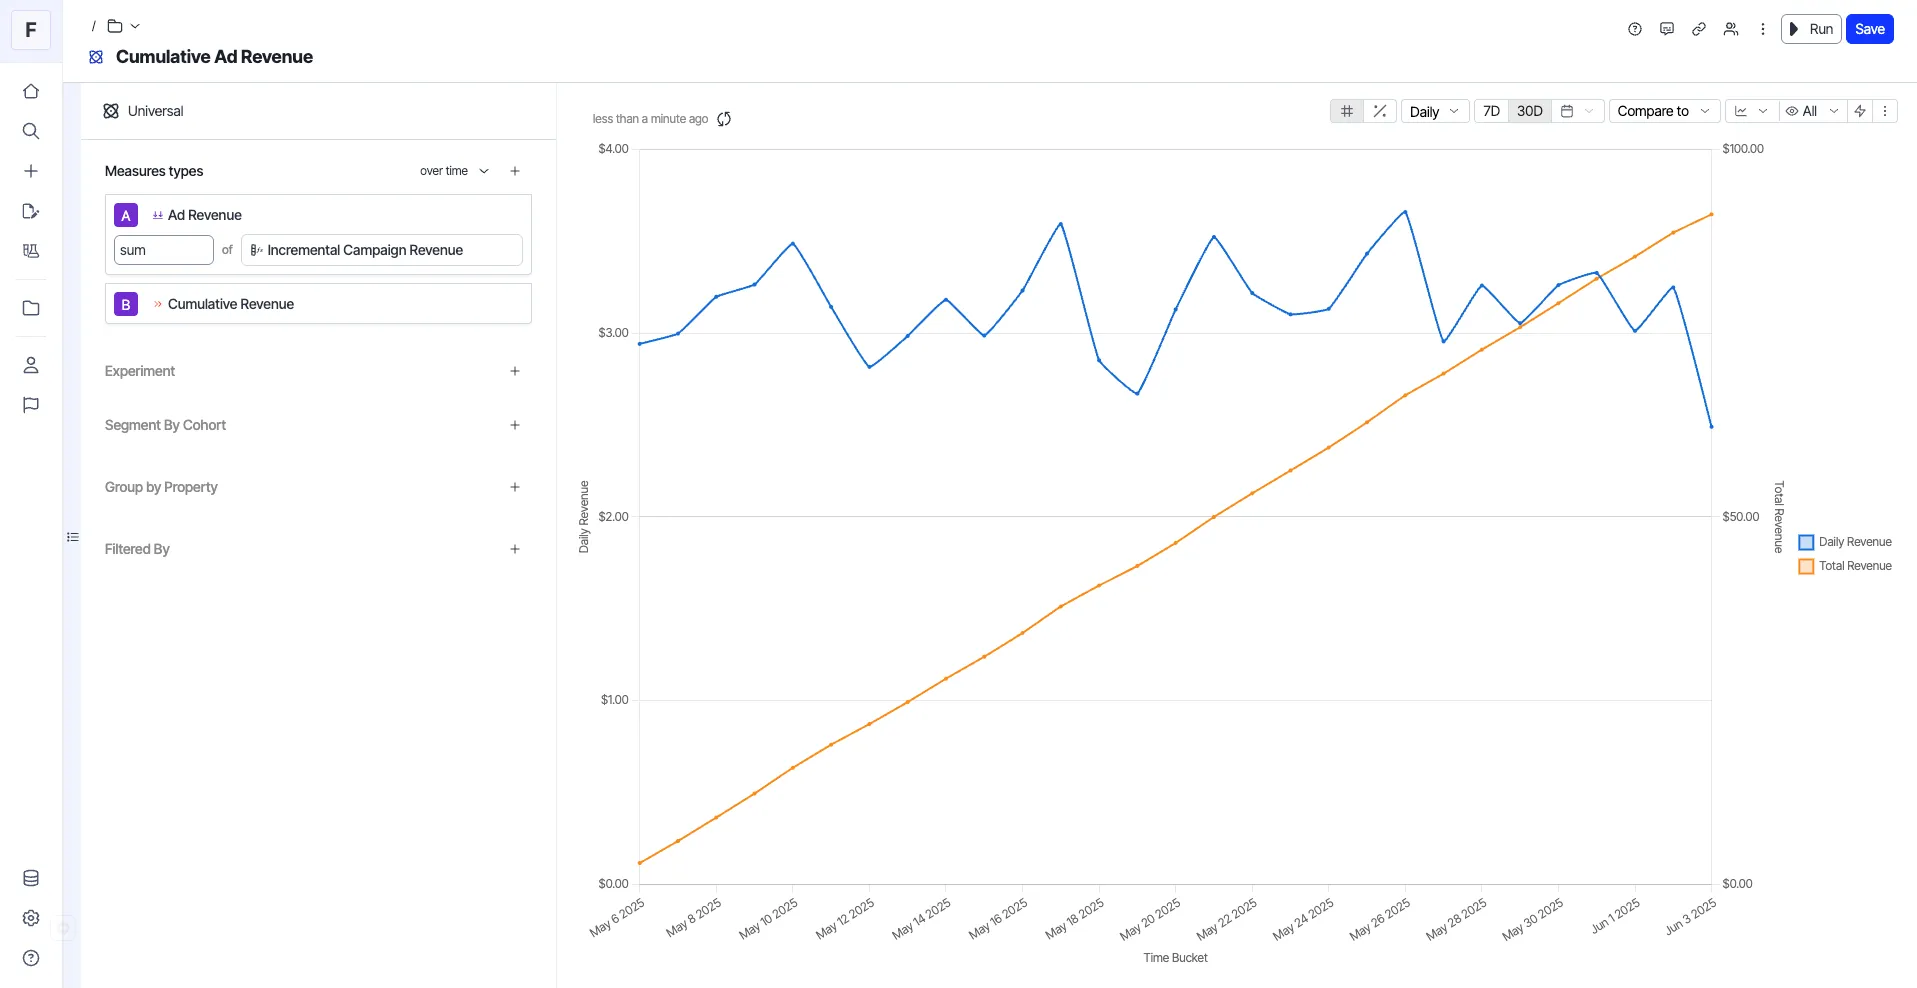The image size is (1917, 988).
Task: Open the All visibility eye dropdown
Action: point(1813,111)
